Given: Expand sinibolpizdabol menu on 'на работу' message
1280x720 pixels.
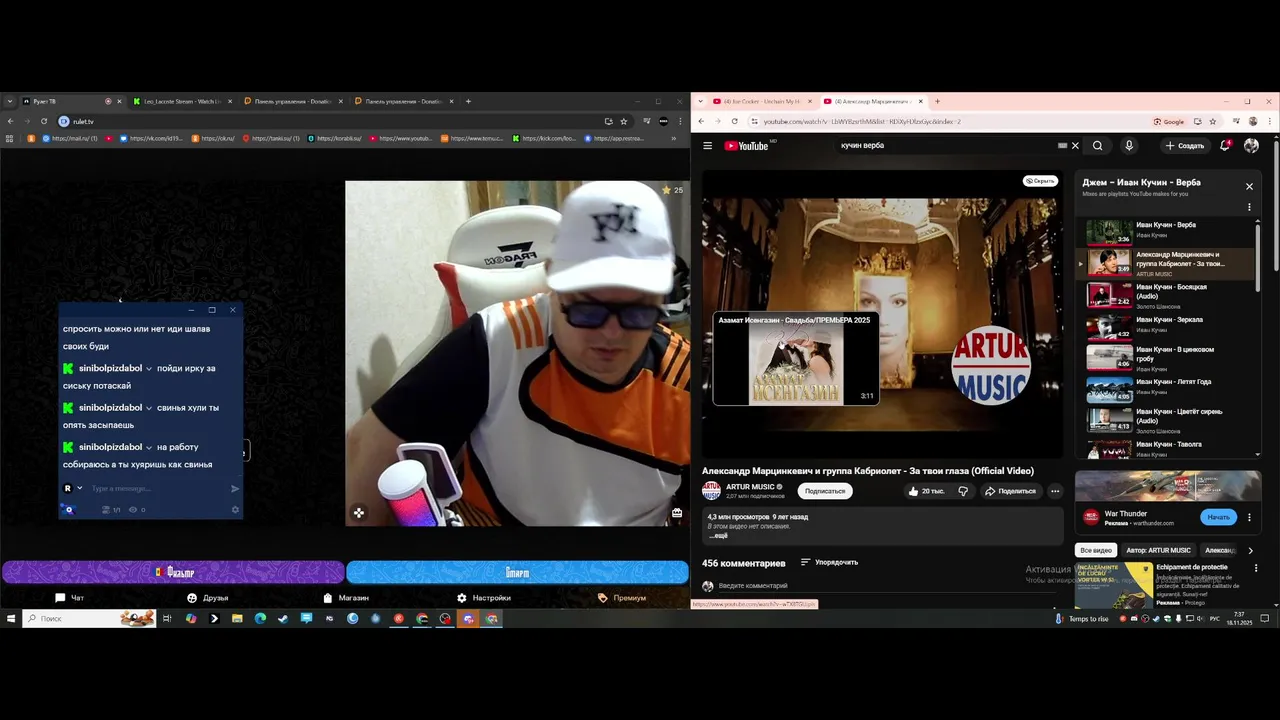Looking at the screenshot, I should click(149, 448).
